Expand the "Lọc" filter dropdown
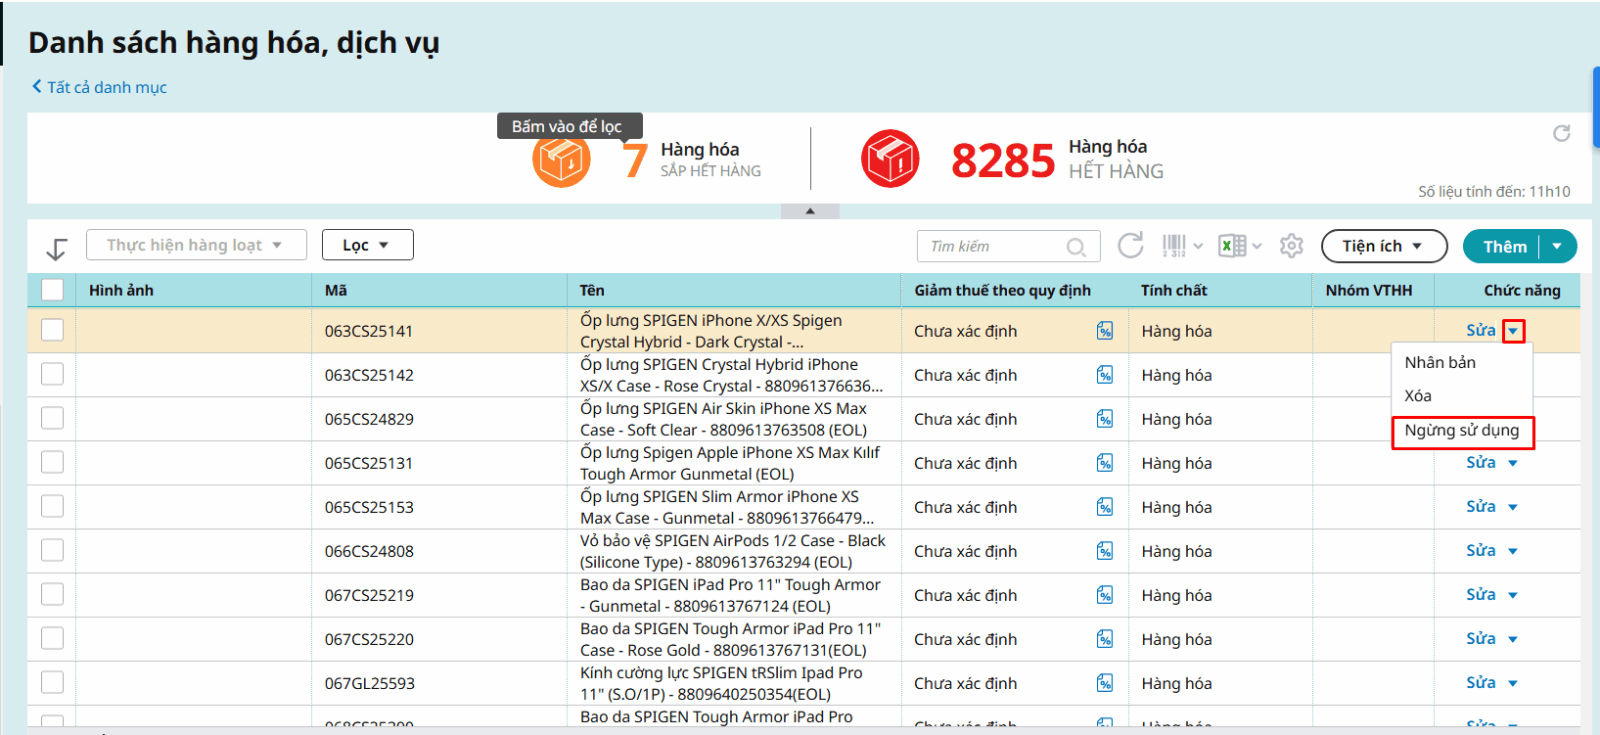The height and width of the screenshot is (735, 1600). [367, 245]
